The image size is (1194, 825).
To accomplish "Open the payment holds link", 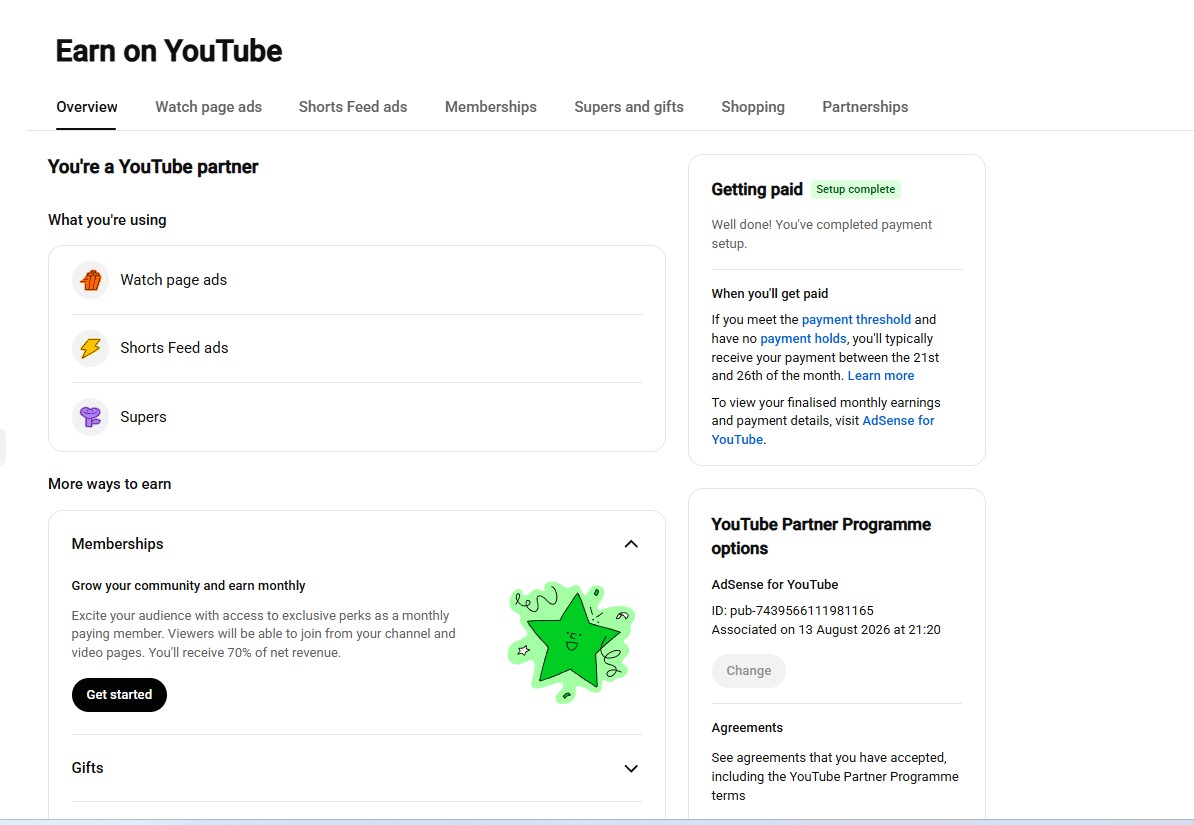I will tap(803, 338).
